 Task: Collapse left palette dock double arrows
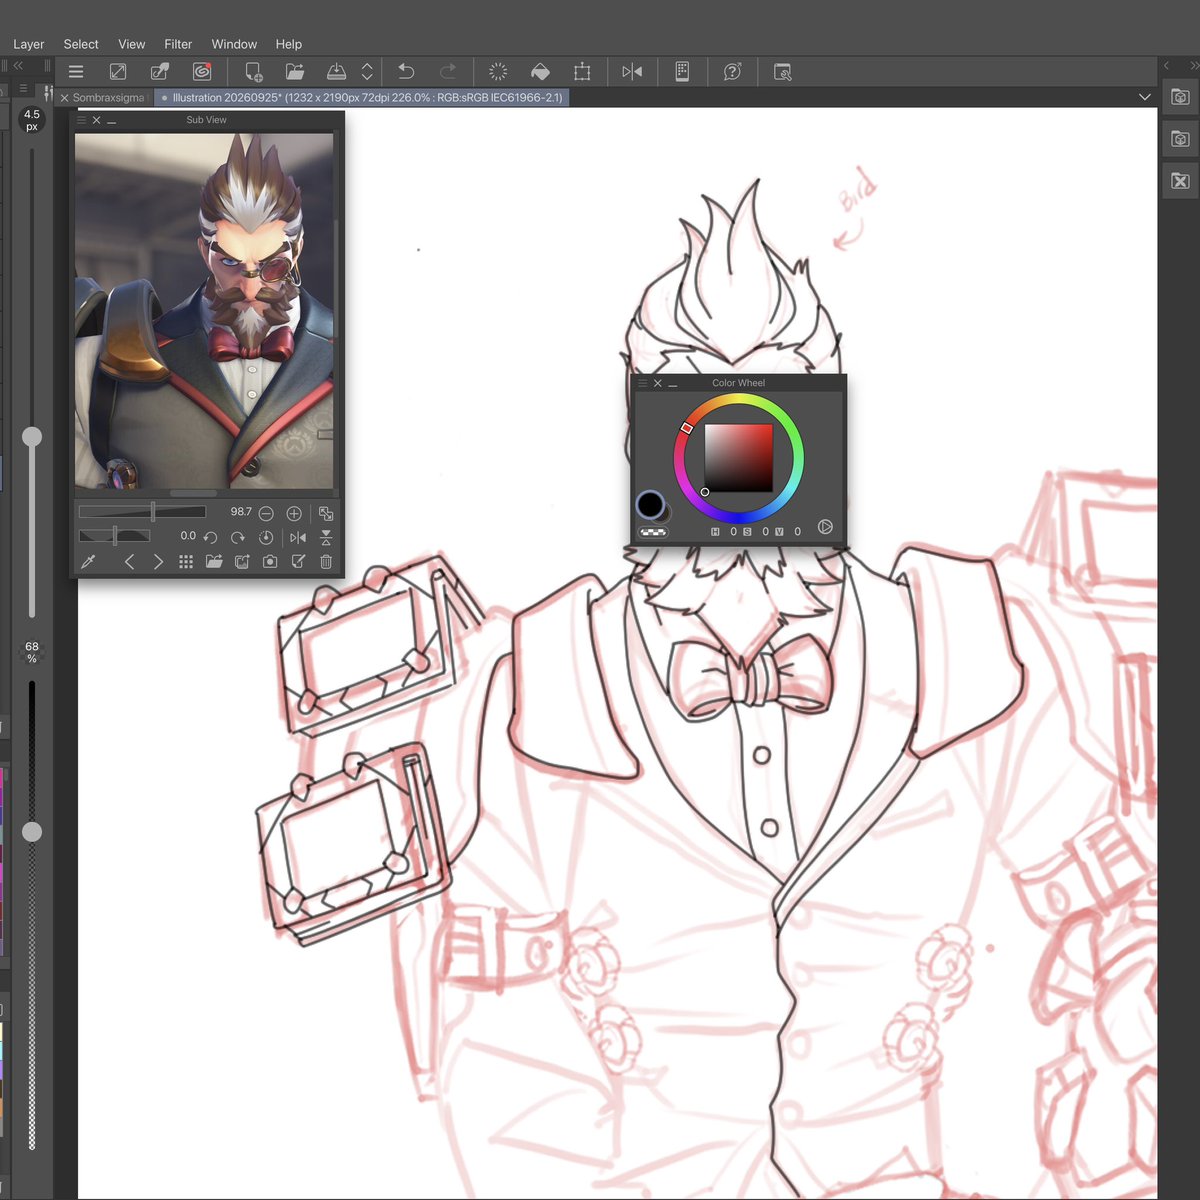pos(18,65)
